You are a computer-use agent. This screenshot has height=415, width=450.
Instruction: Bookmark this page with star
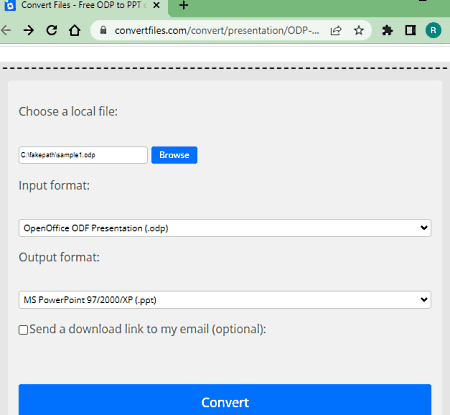tap(359, 31)
